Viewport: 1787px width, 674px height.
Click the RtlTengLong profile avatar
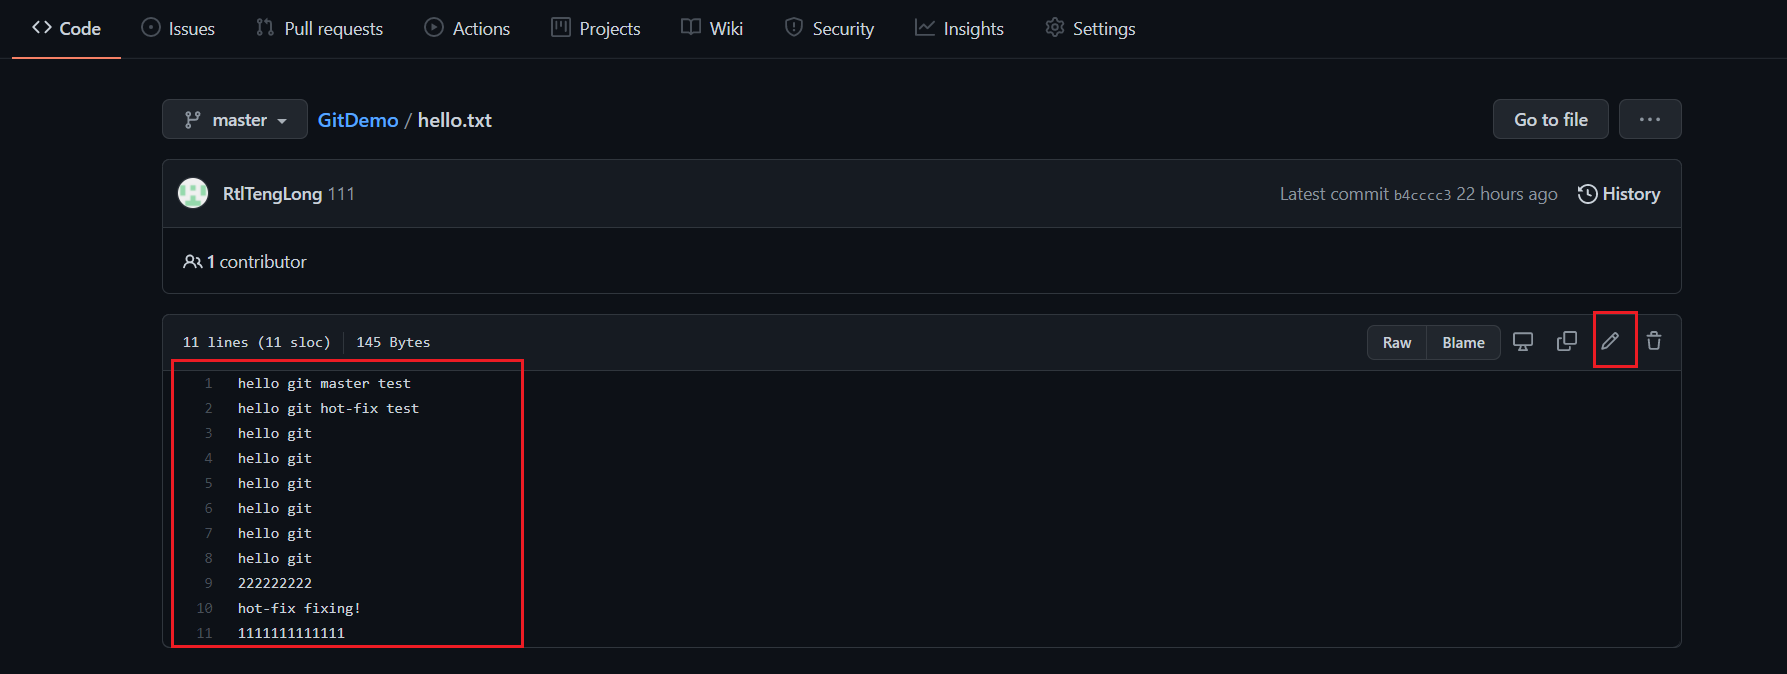pyautogui.click(x=193, y=192)
